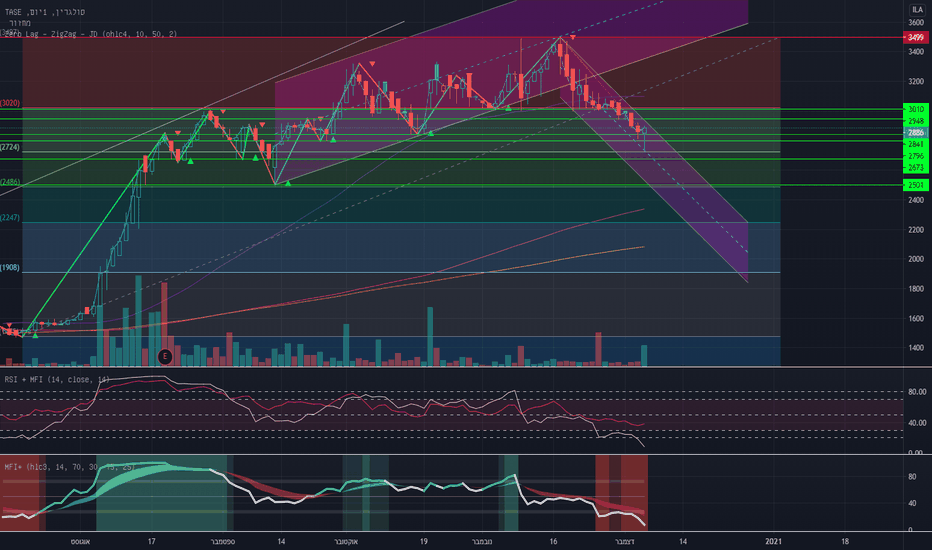Click the אוגוסט date on time axis
Image resolution: width=932 pixels, height=550 pixels.
tap(81, 542)
